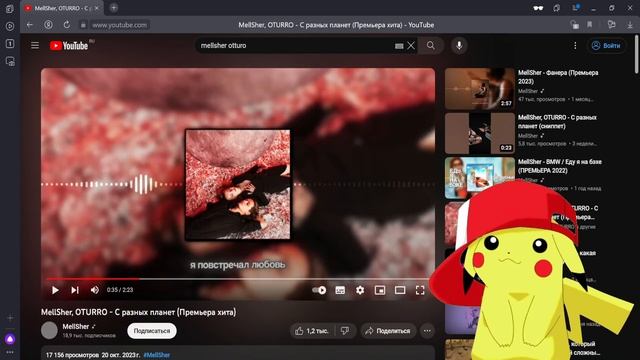
Task: Select the MellSher, OTURRO browser tab
Action: coord(61,8)
